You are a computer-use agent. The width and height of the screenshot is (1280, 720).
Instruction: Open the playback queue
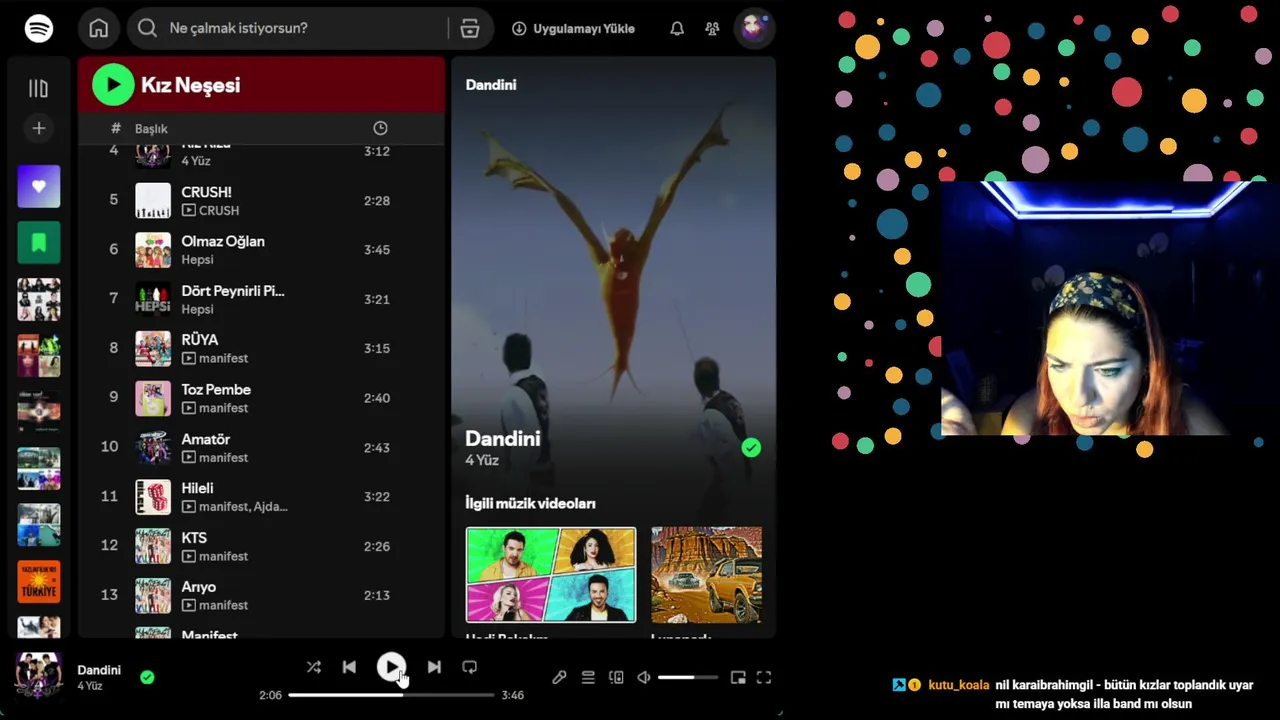[588, 677]
